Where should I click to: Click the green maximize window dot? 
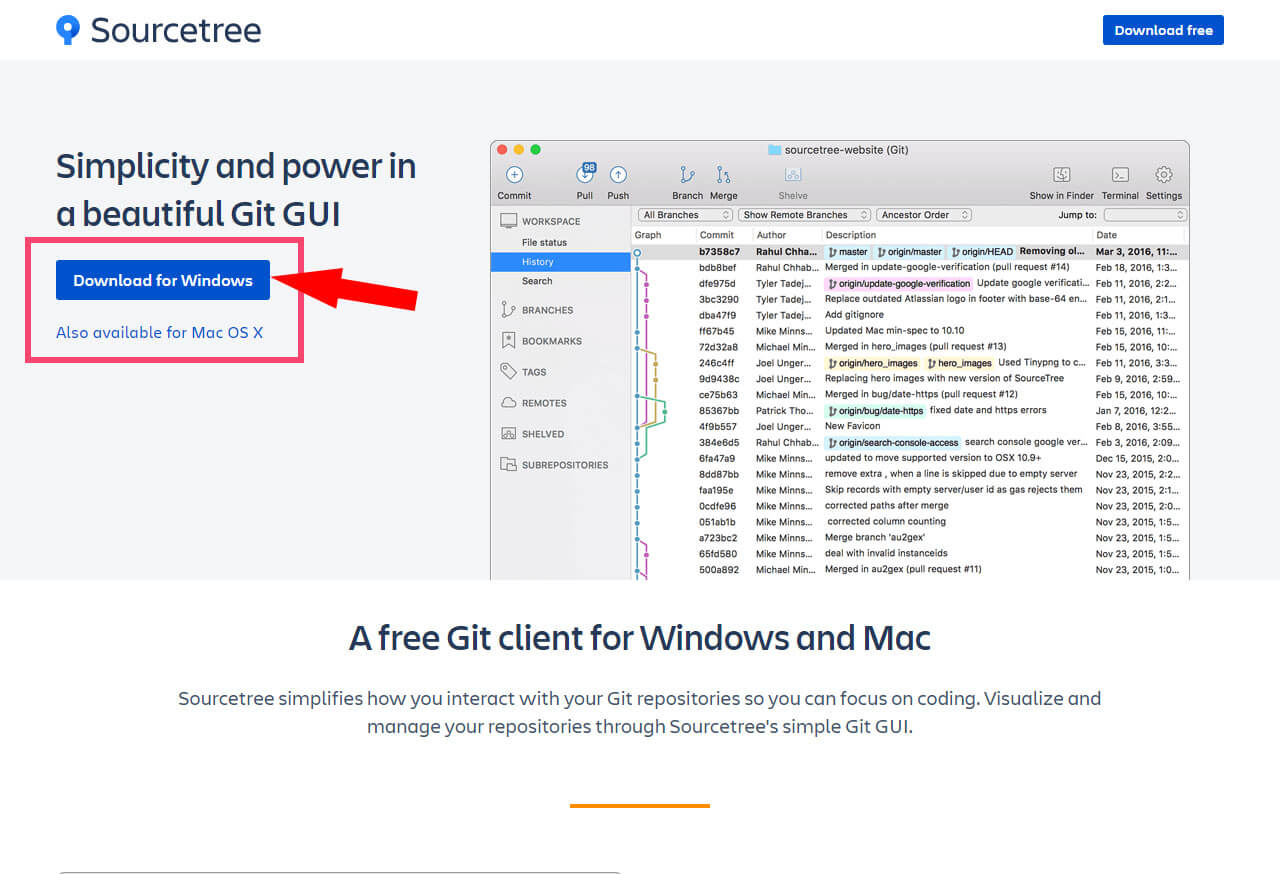coord(535,150)
